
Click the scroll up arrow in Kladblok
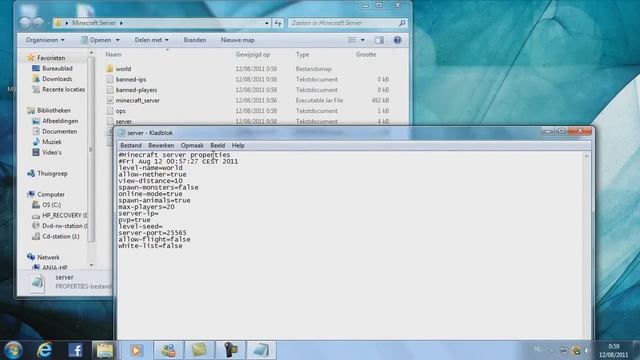tap(586, 156)
